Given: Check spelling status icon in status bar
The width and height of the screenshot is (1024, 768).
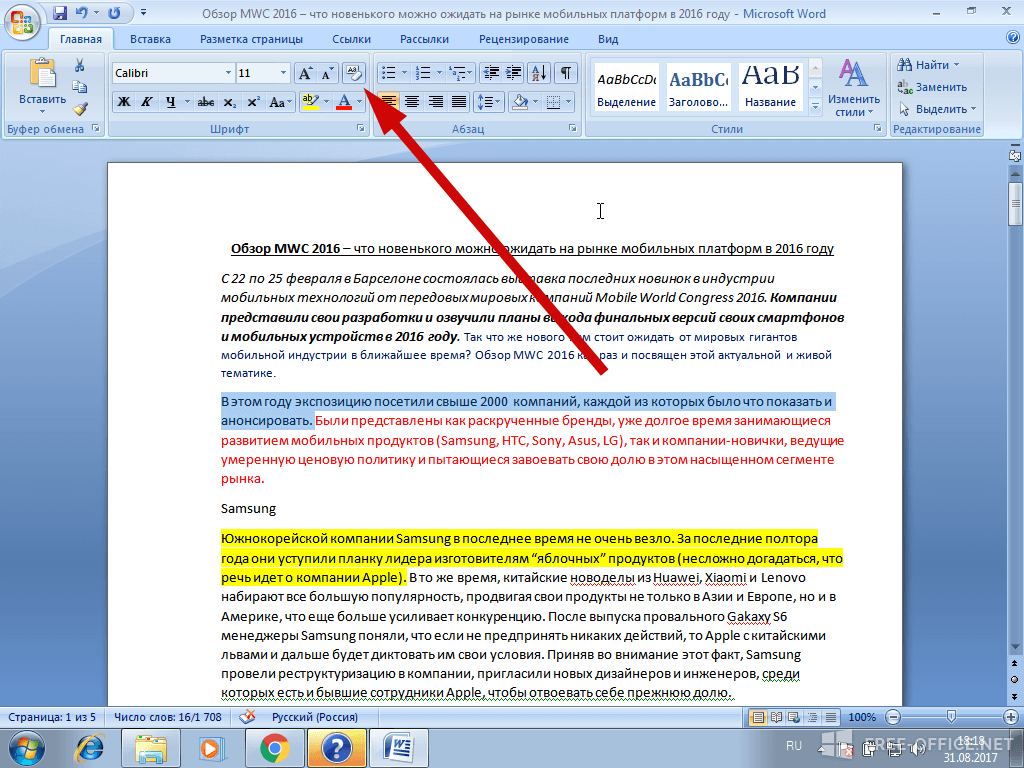Looking at the screenshot, I should point(247,716).
